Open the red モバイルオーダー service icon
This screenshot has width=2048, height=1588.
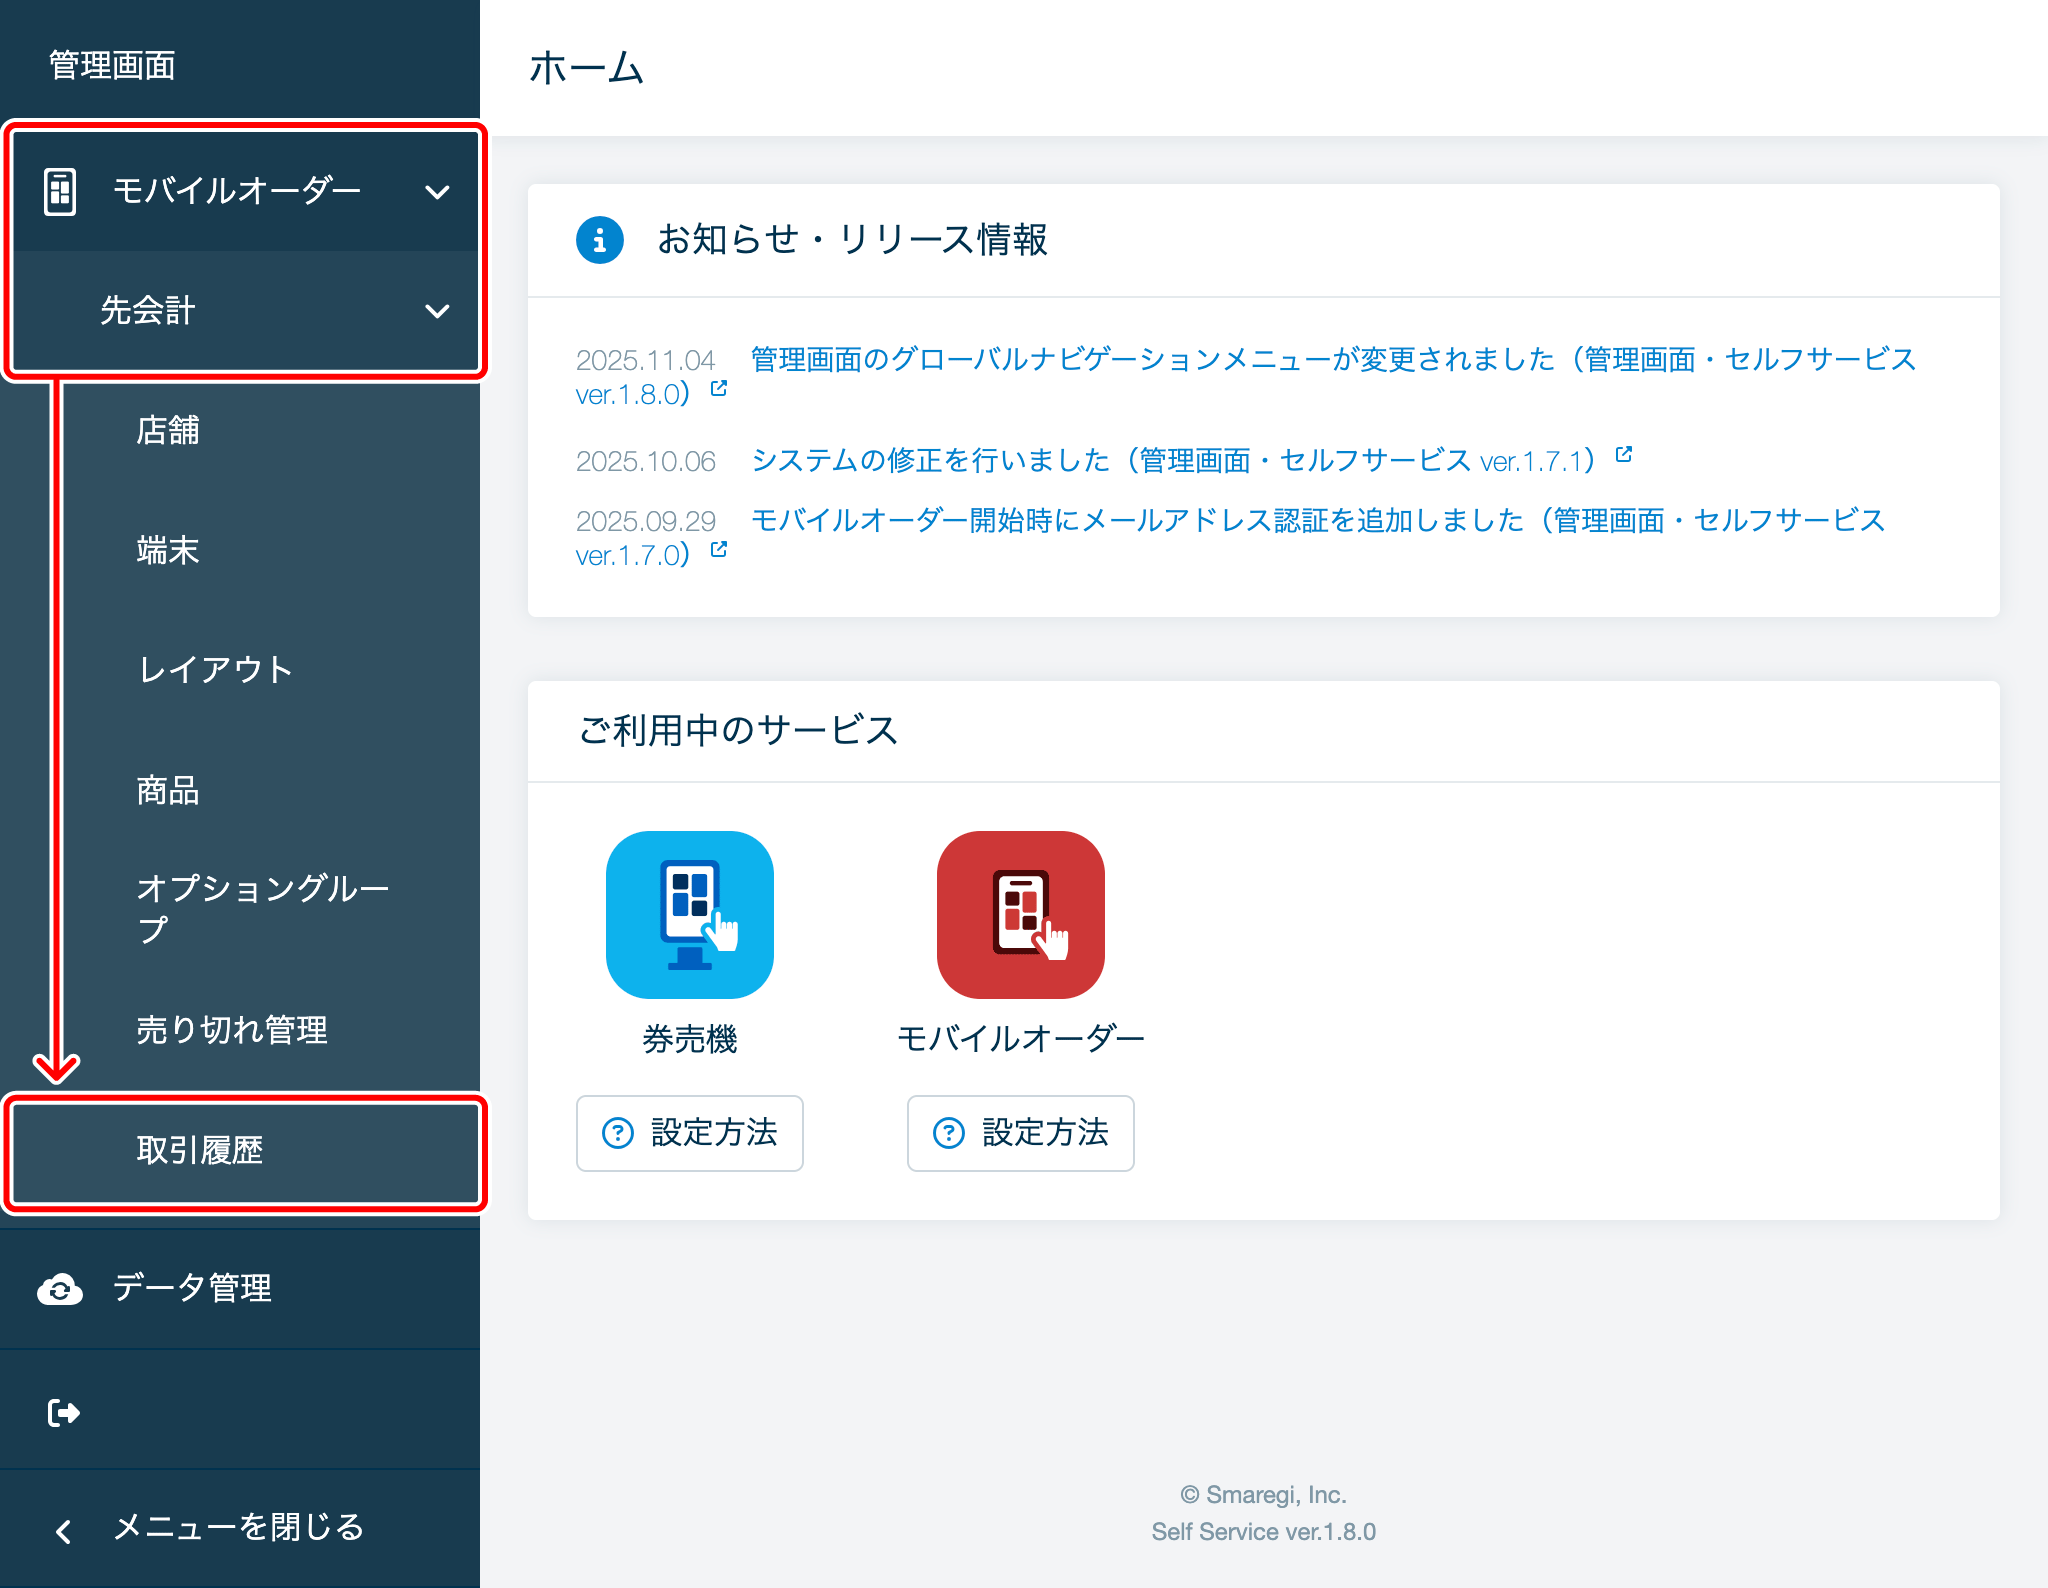pos(1020,913)
